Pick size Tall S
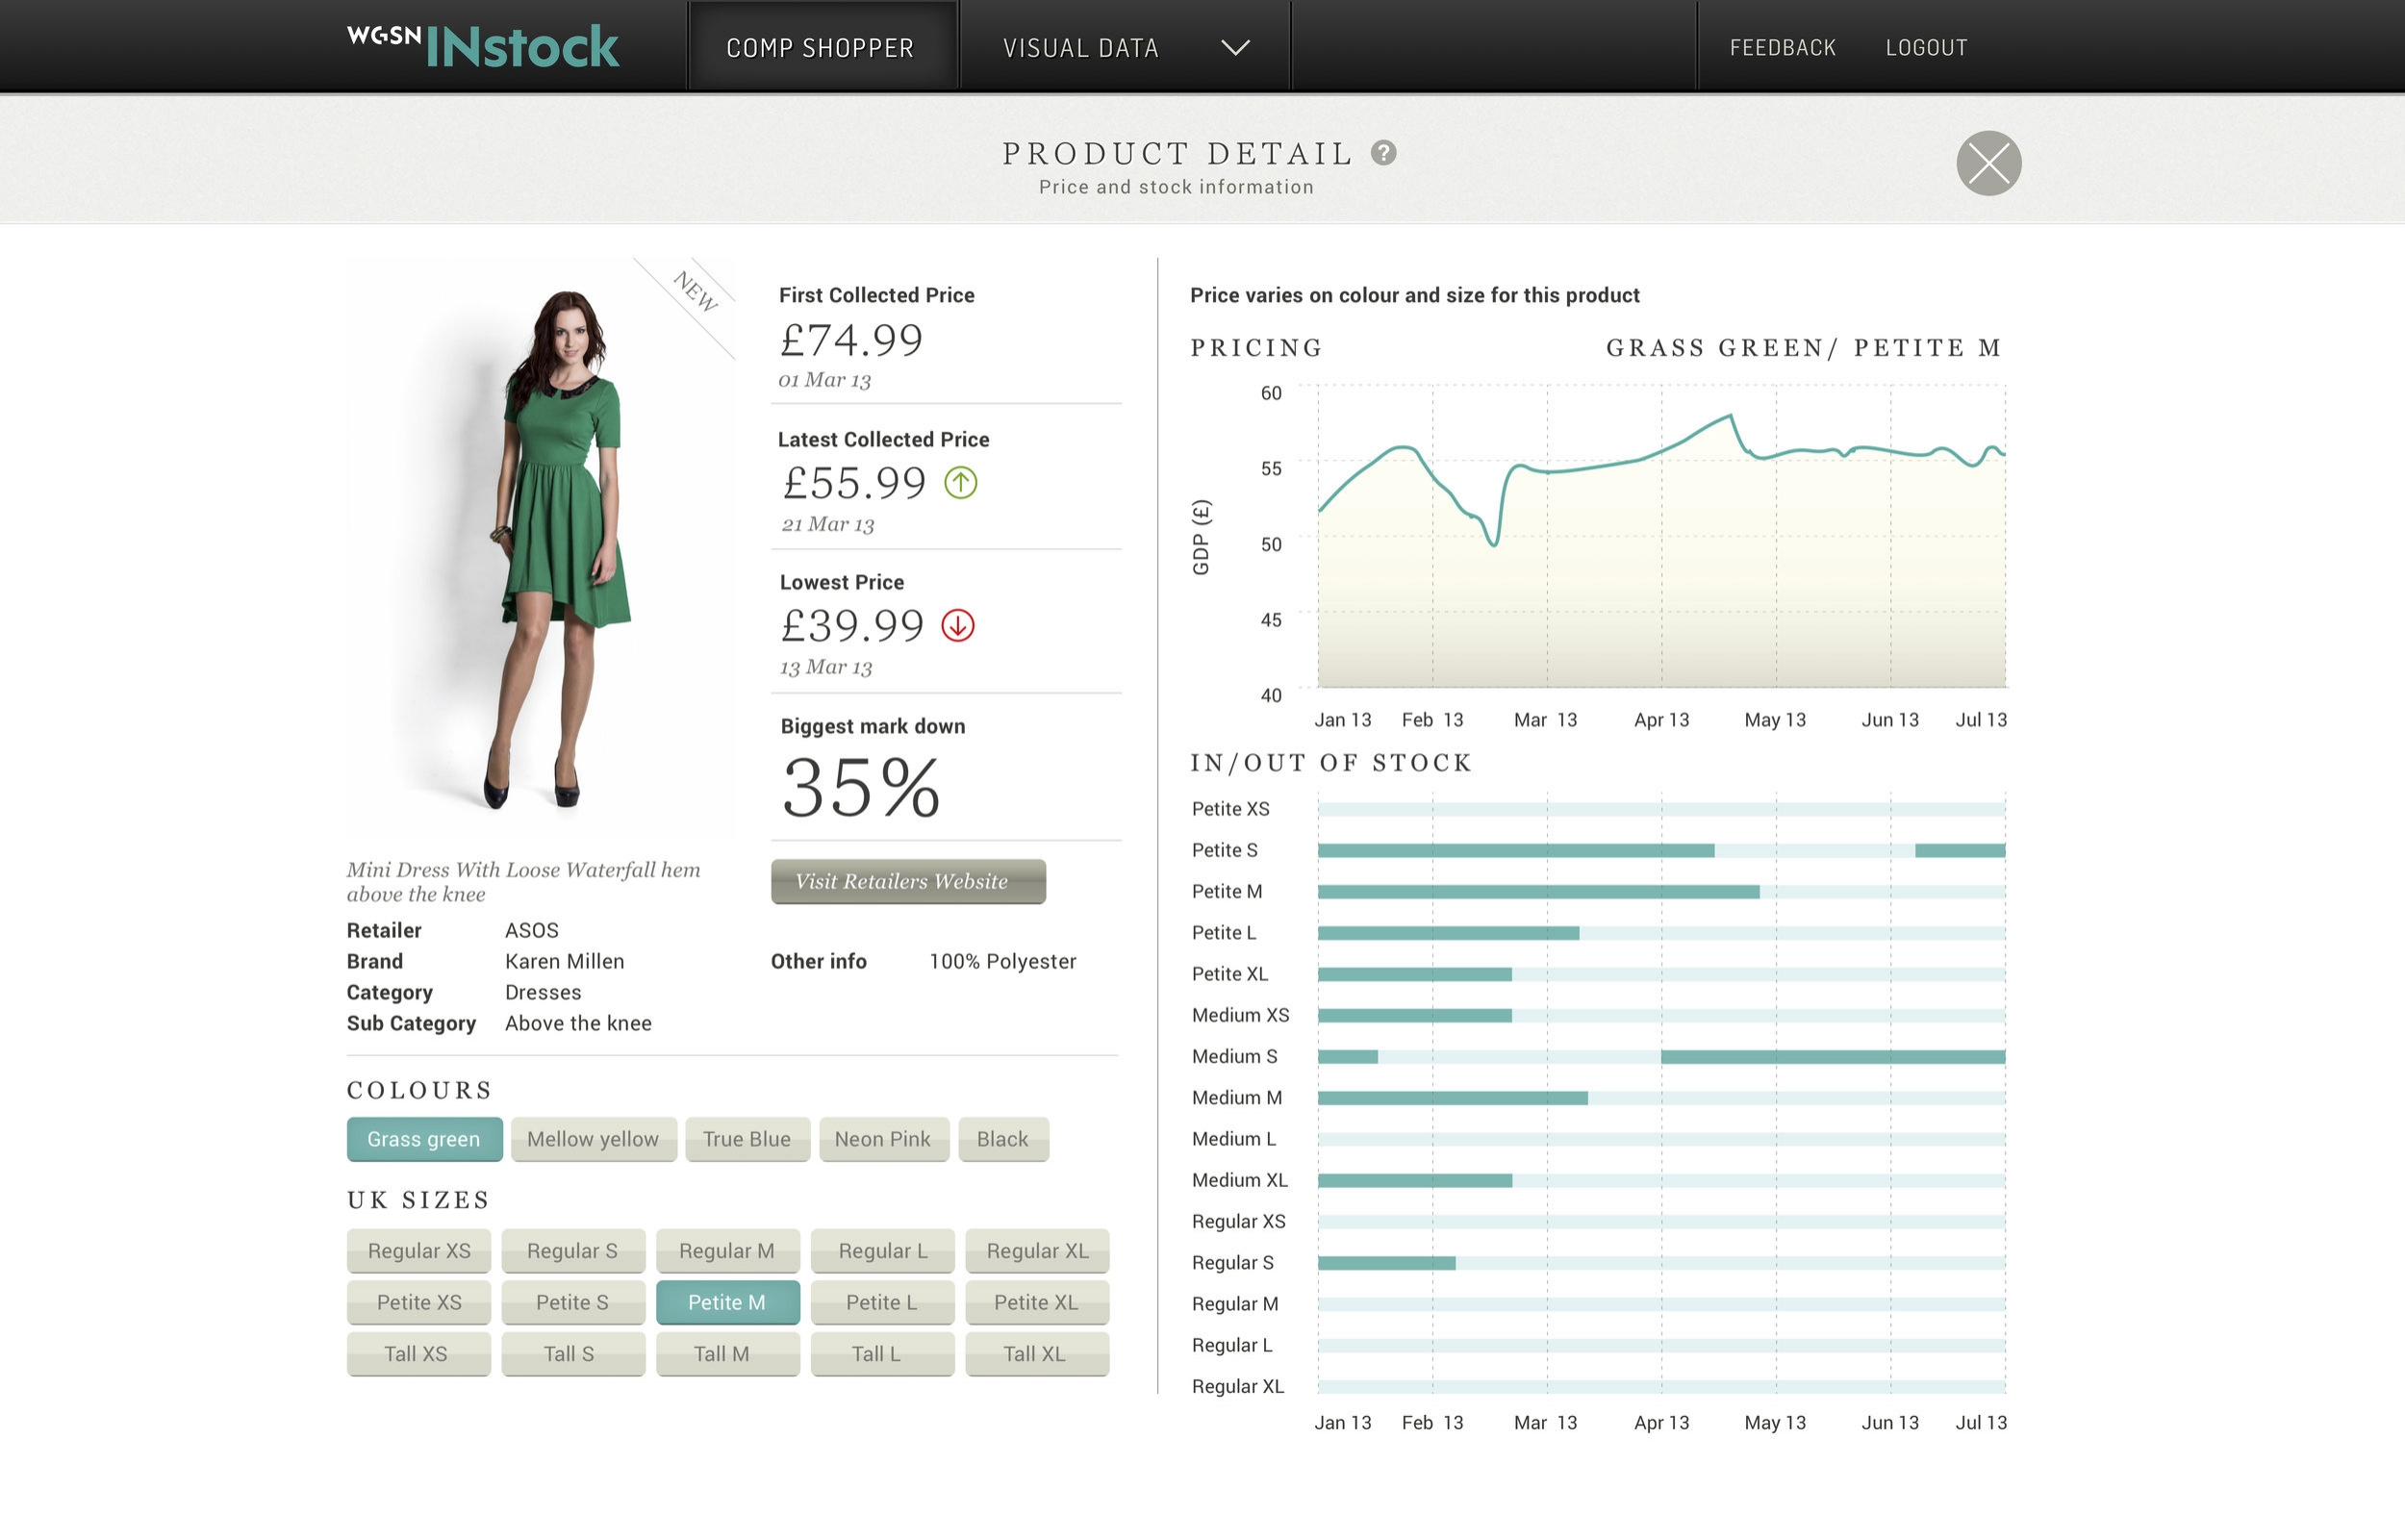 (x=573, y=1354)
